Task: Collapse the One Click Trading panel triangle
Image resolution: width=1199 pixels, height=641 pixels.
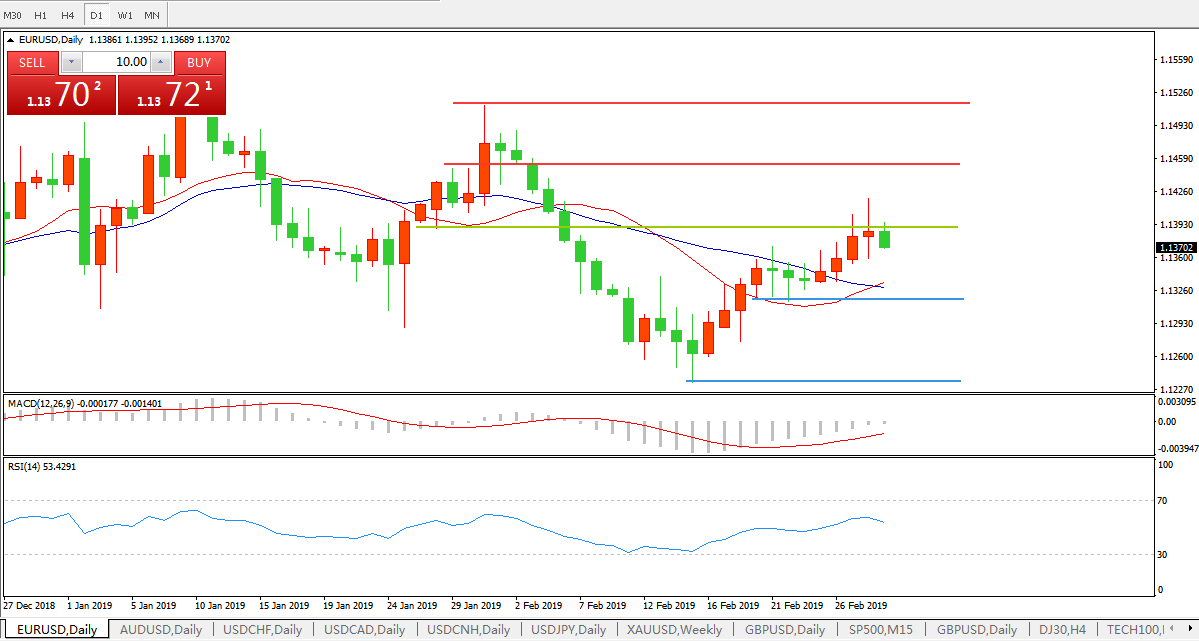Action: (11, 40)
